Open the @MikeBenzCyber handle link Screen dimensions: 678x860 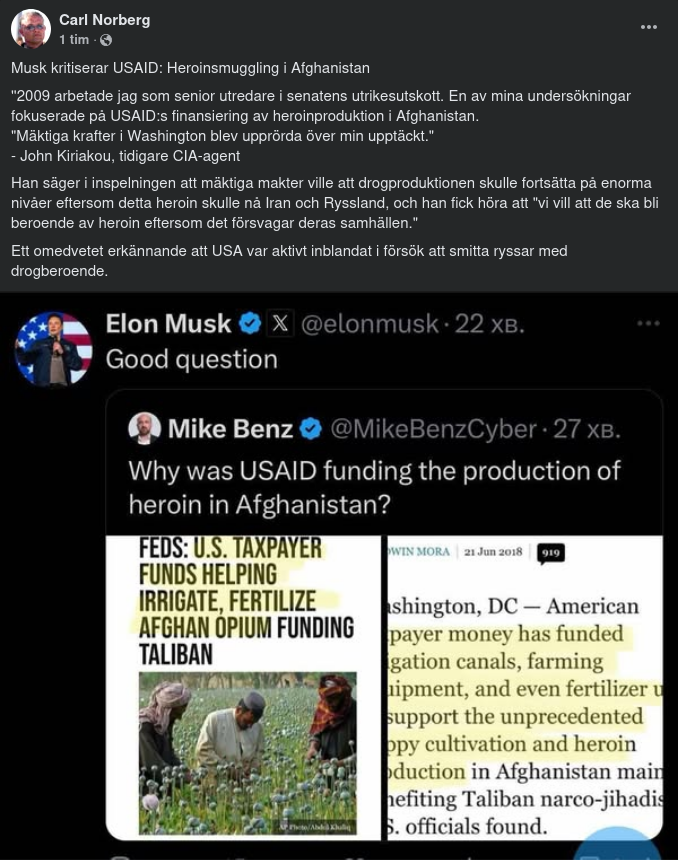tap(440, 429)
